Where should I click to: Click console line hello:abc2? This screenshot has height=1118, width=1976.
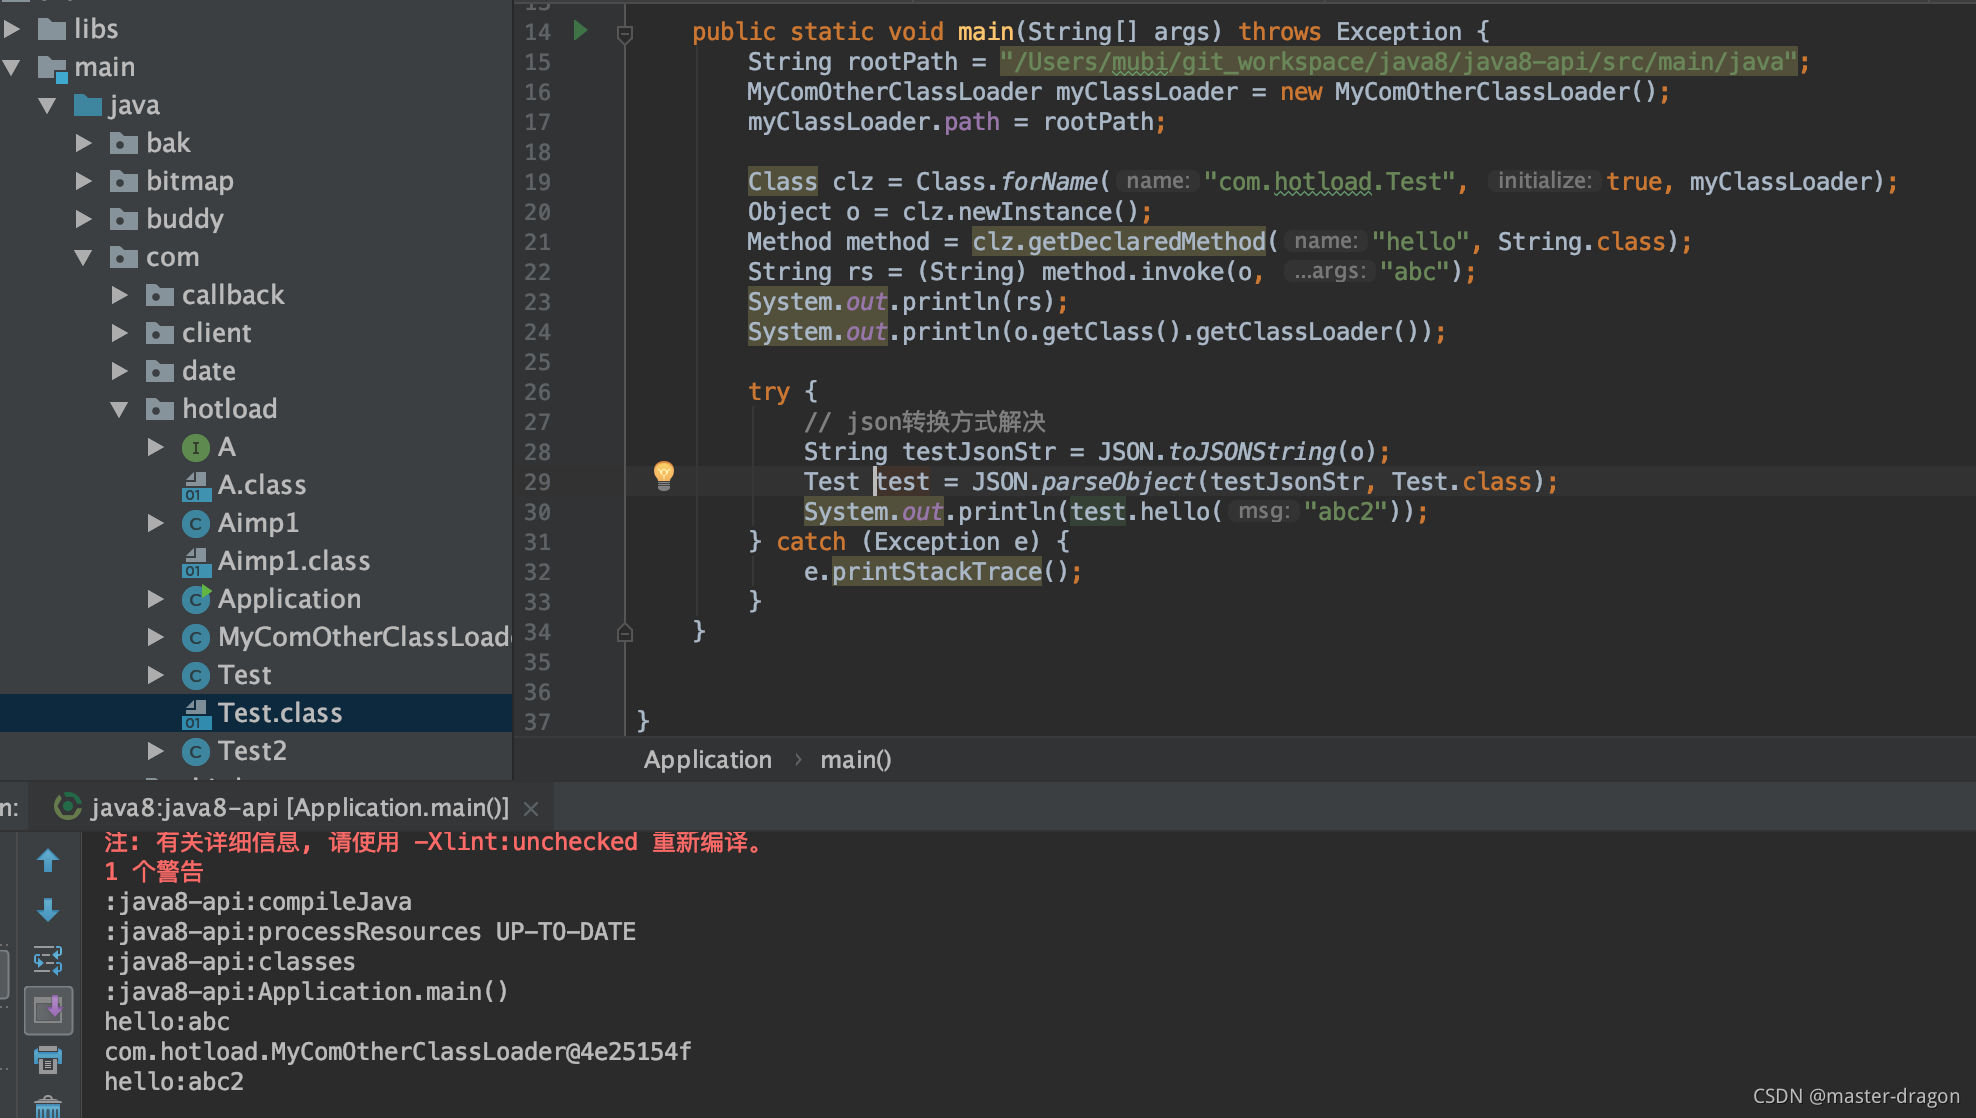[x=174, y=1082]
